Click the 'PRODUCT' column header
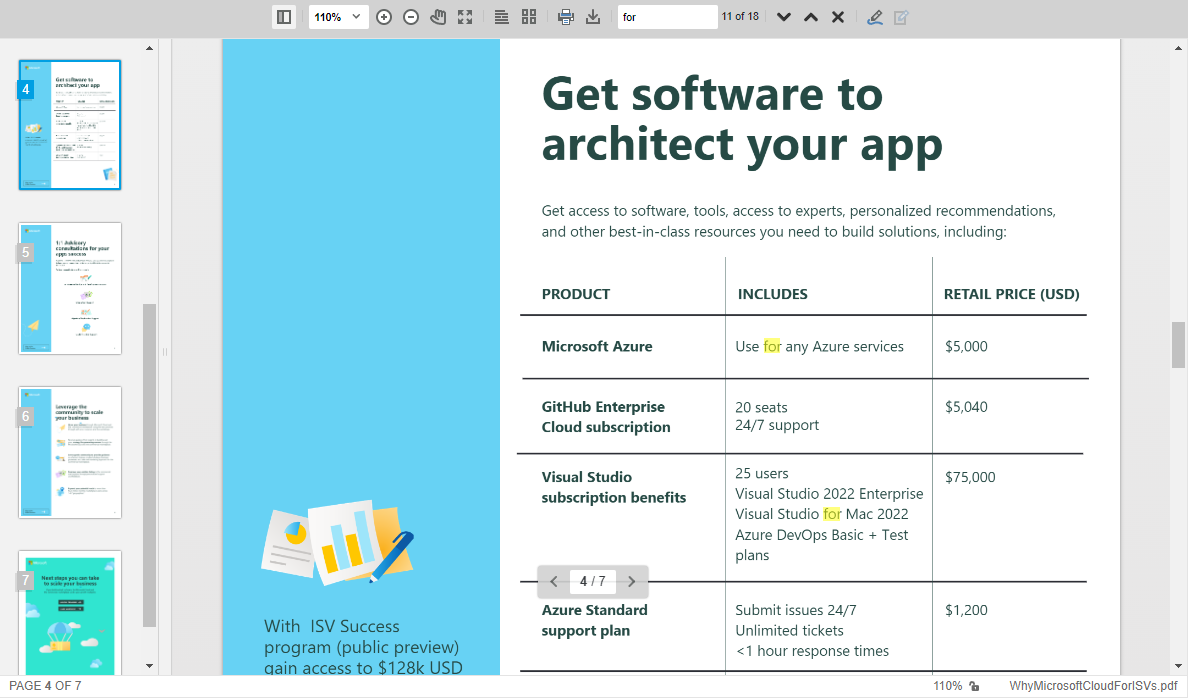This screenshot has height=698, width=1188. click(576, 294)
